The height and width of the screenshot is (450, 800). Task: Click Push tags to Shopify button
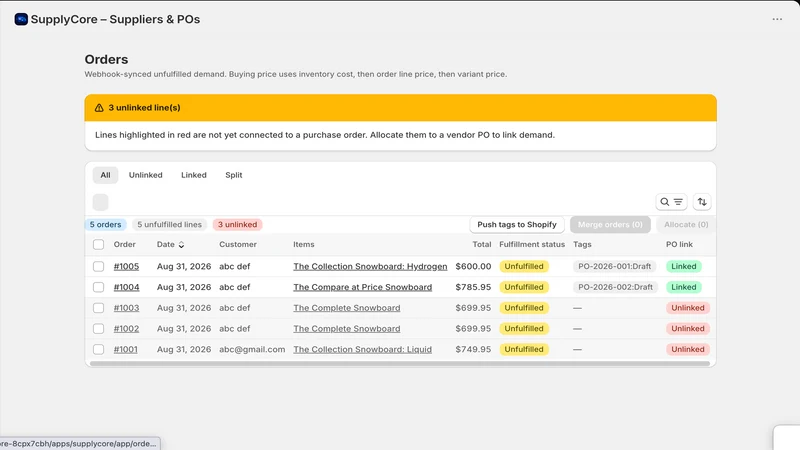tap(517, 224)
